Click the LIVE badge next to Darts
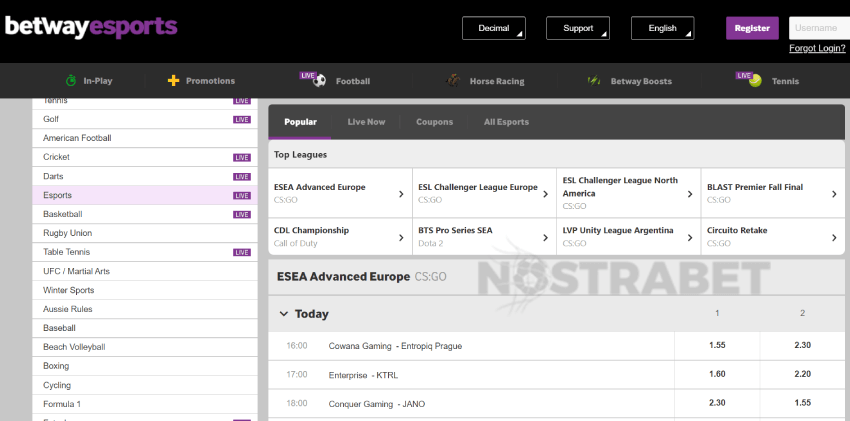850x421 pixels. pyautogui.click(x=242, y=177)
